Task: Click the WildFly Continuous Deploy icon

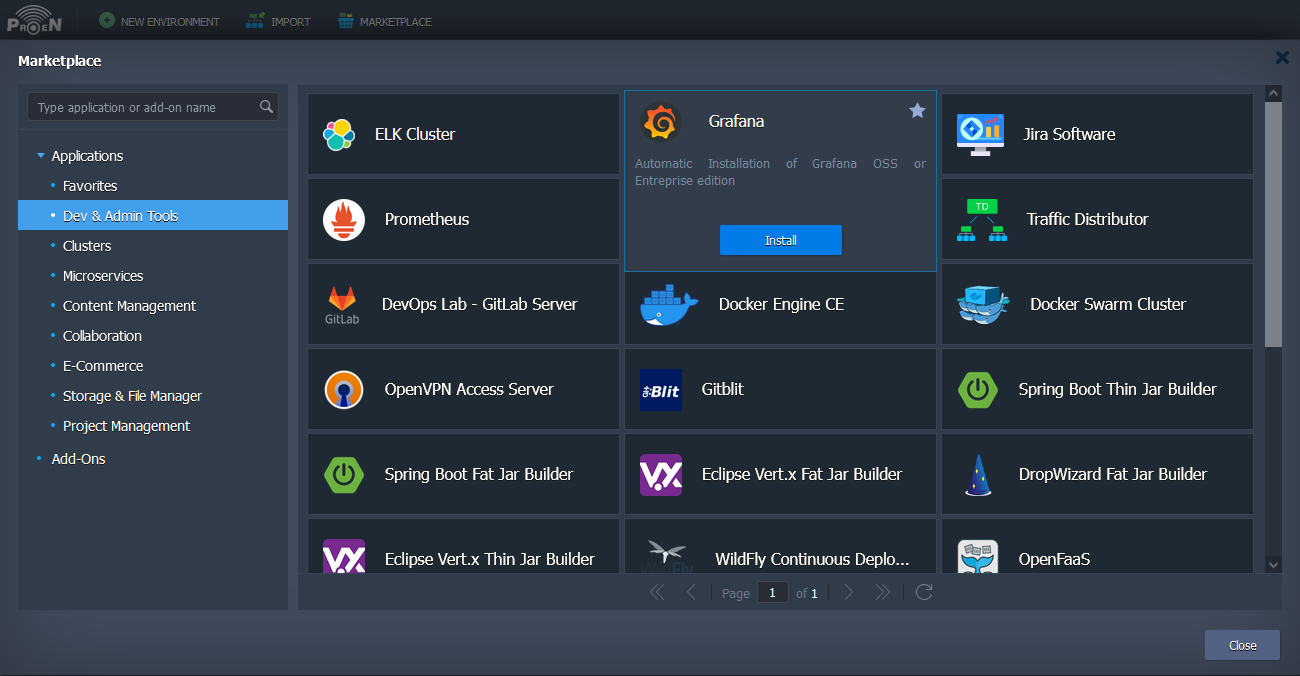Action: (666, 557)
